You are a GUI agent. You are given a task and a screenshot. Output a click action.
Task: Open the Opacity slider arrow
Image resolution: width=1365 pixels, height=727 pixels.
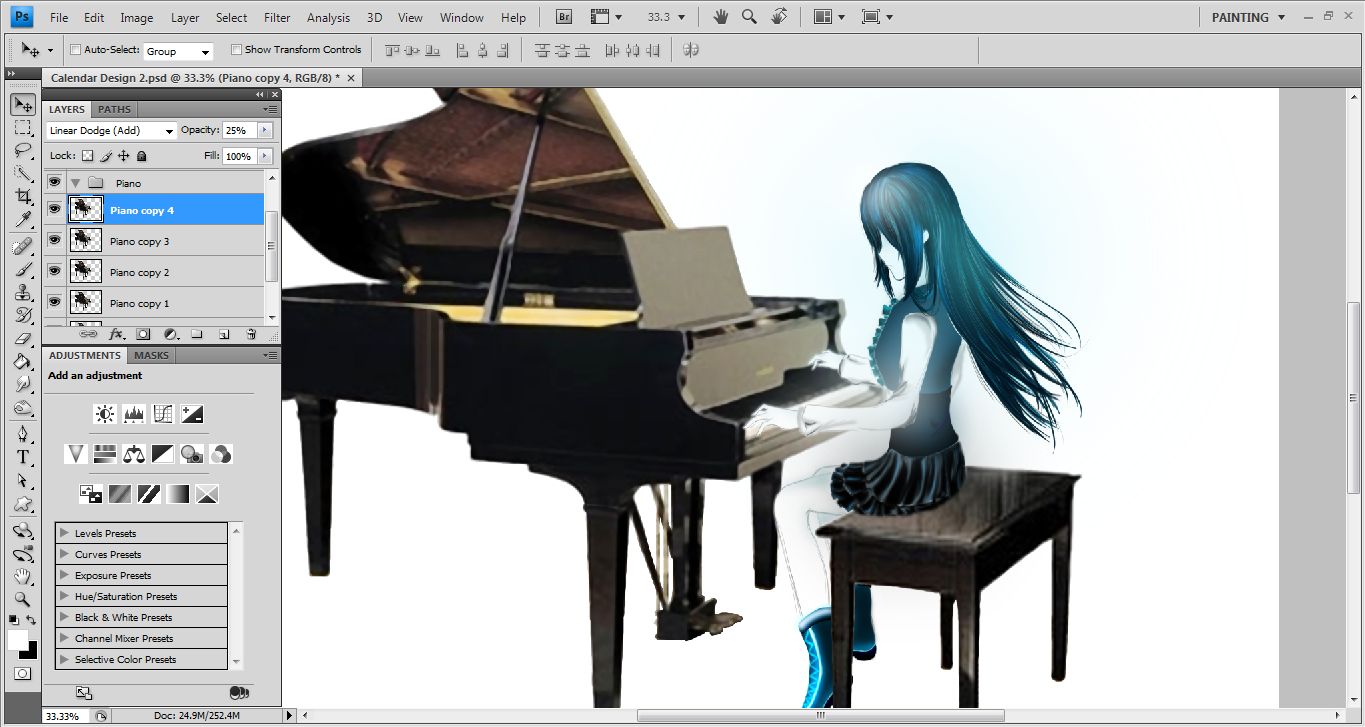tap(265, 130)
